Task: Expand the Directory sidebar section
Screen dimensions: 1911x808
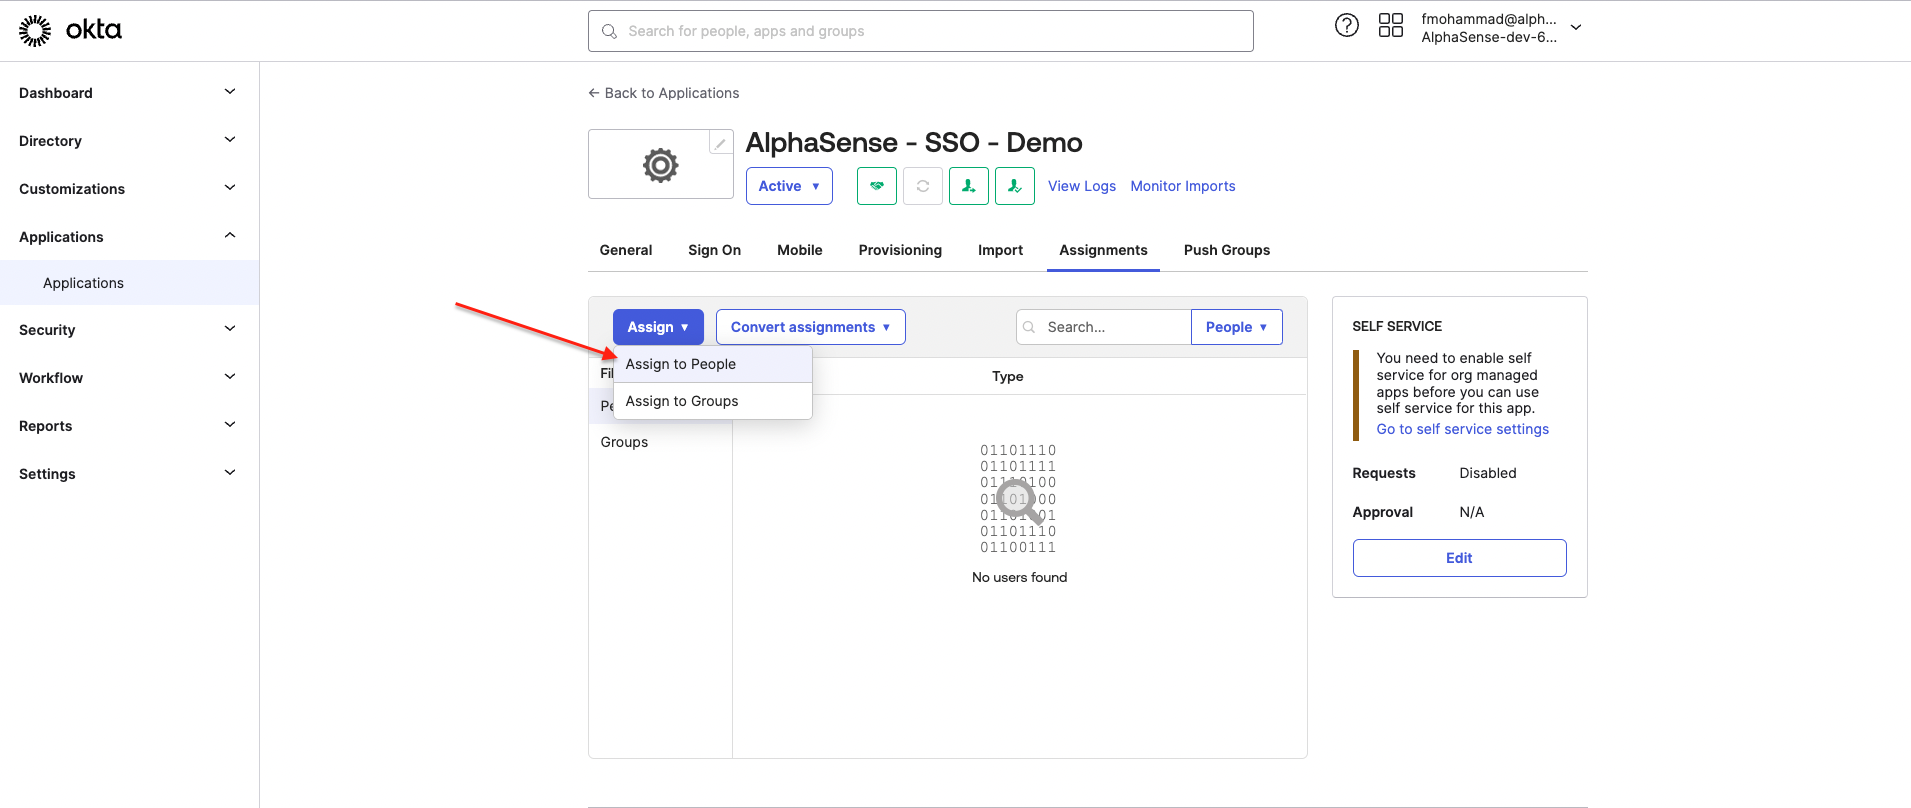Action: coord(129,141)
